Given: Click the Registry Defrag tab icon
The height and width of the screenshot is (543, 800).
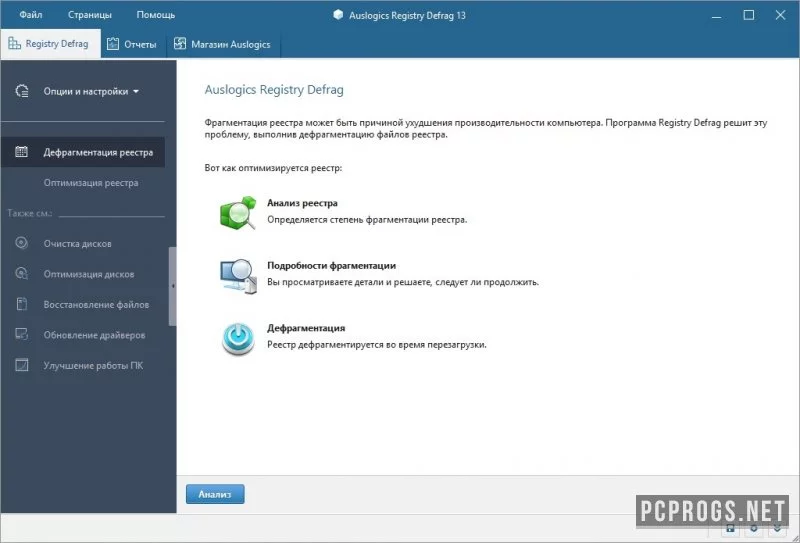Looking at the screenshot, I should click(x=14, y=44).
